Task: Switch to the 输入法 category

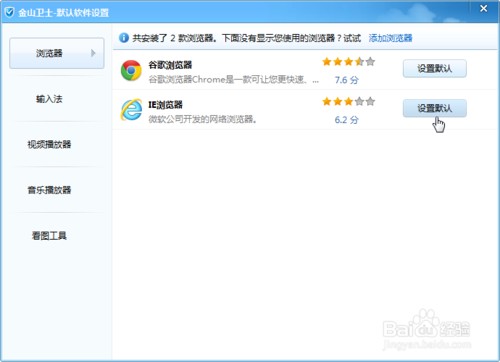Action: [49, 99]
